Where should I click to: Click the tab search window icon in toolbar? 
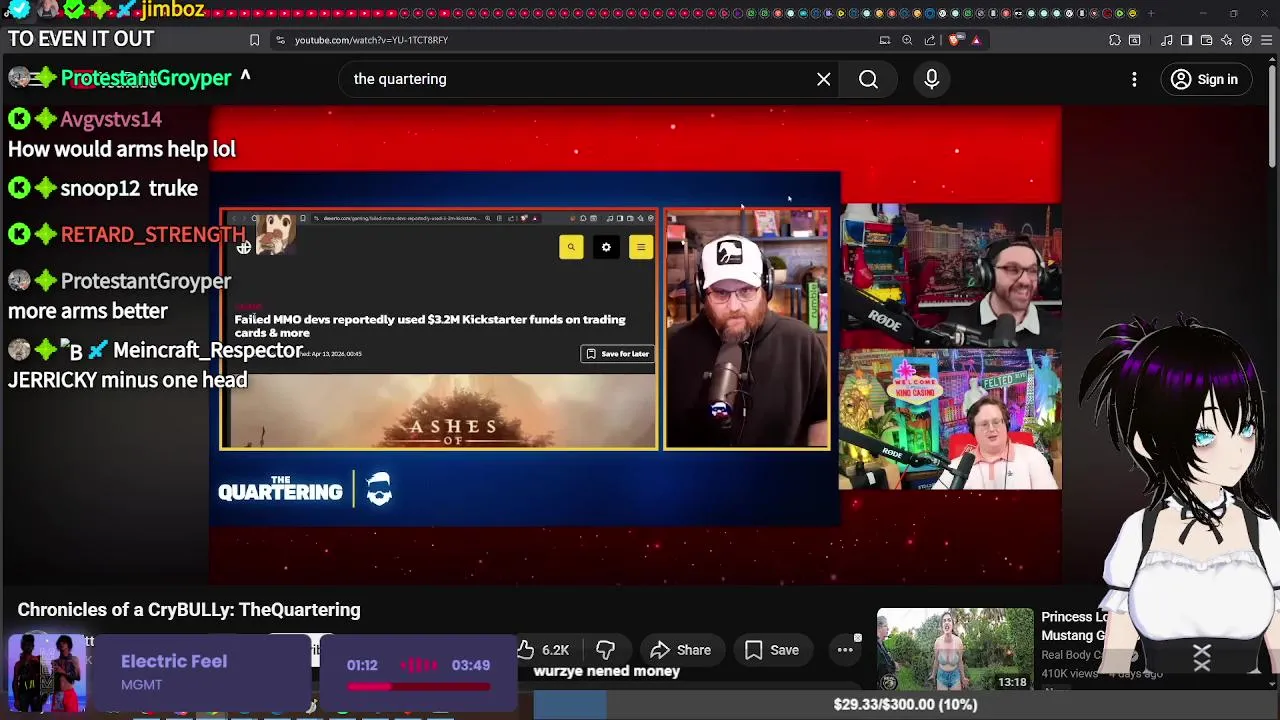(x=1135, y=40)
